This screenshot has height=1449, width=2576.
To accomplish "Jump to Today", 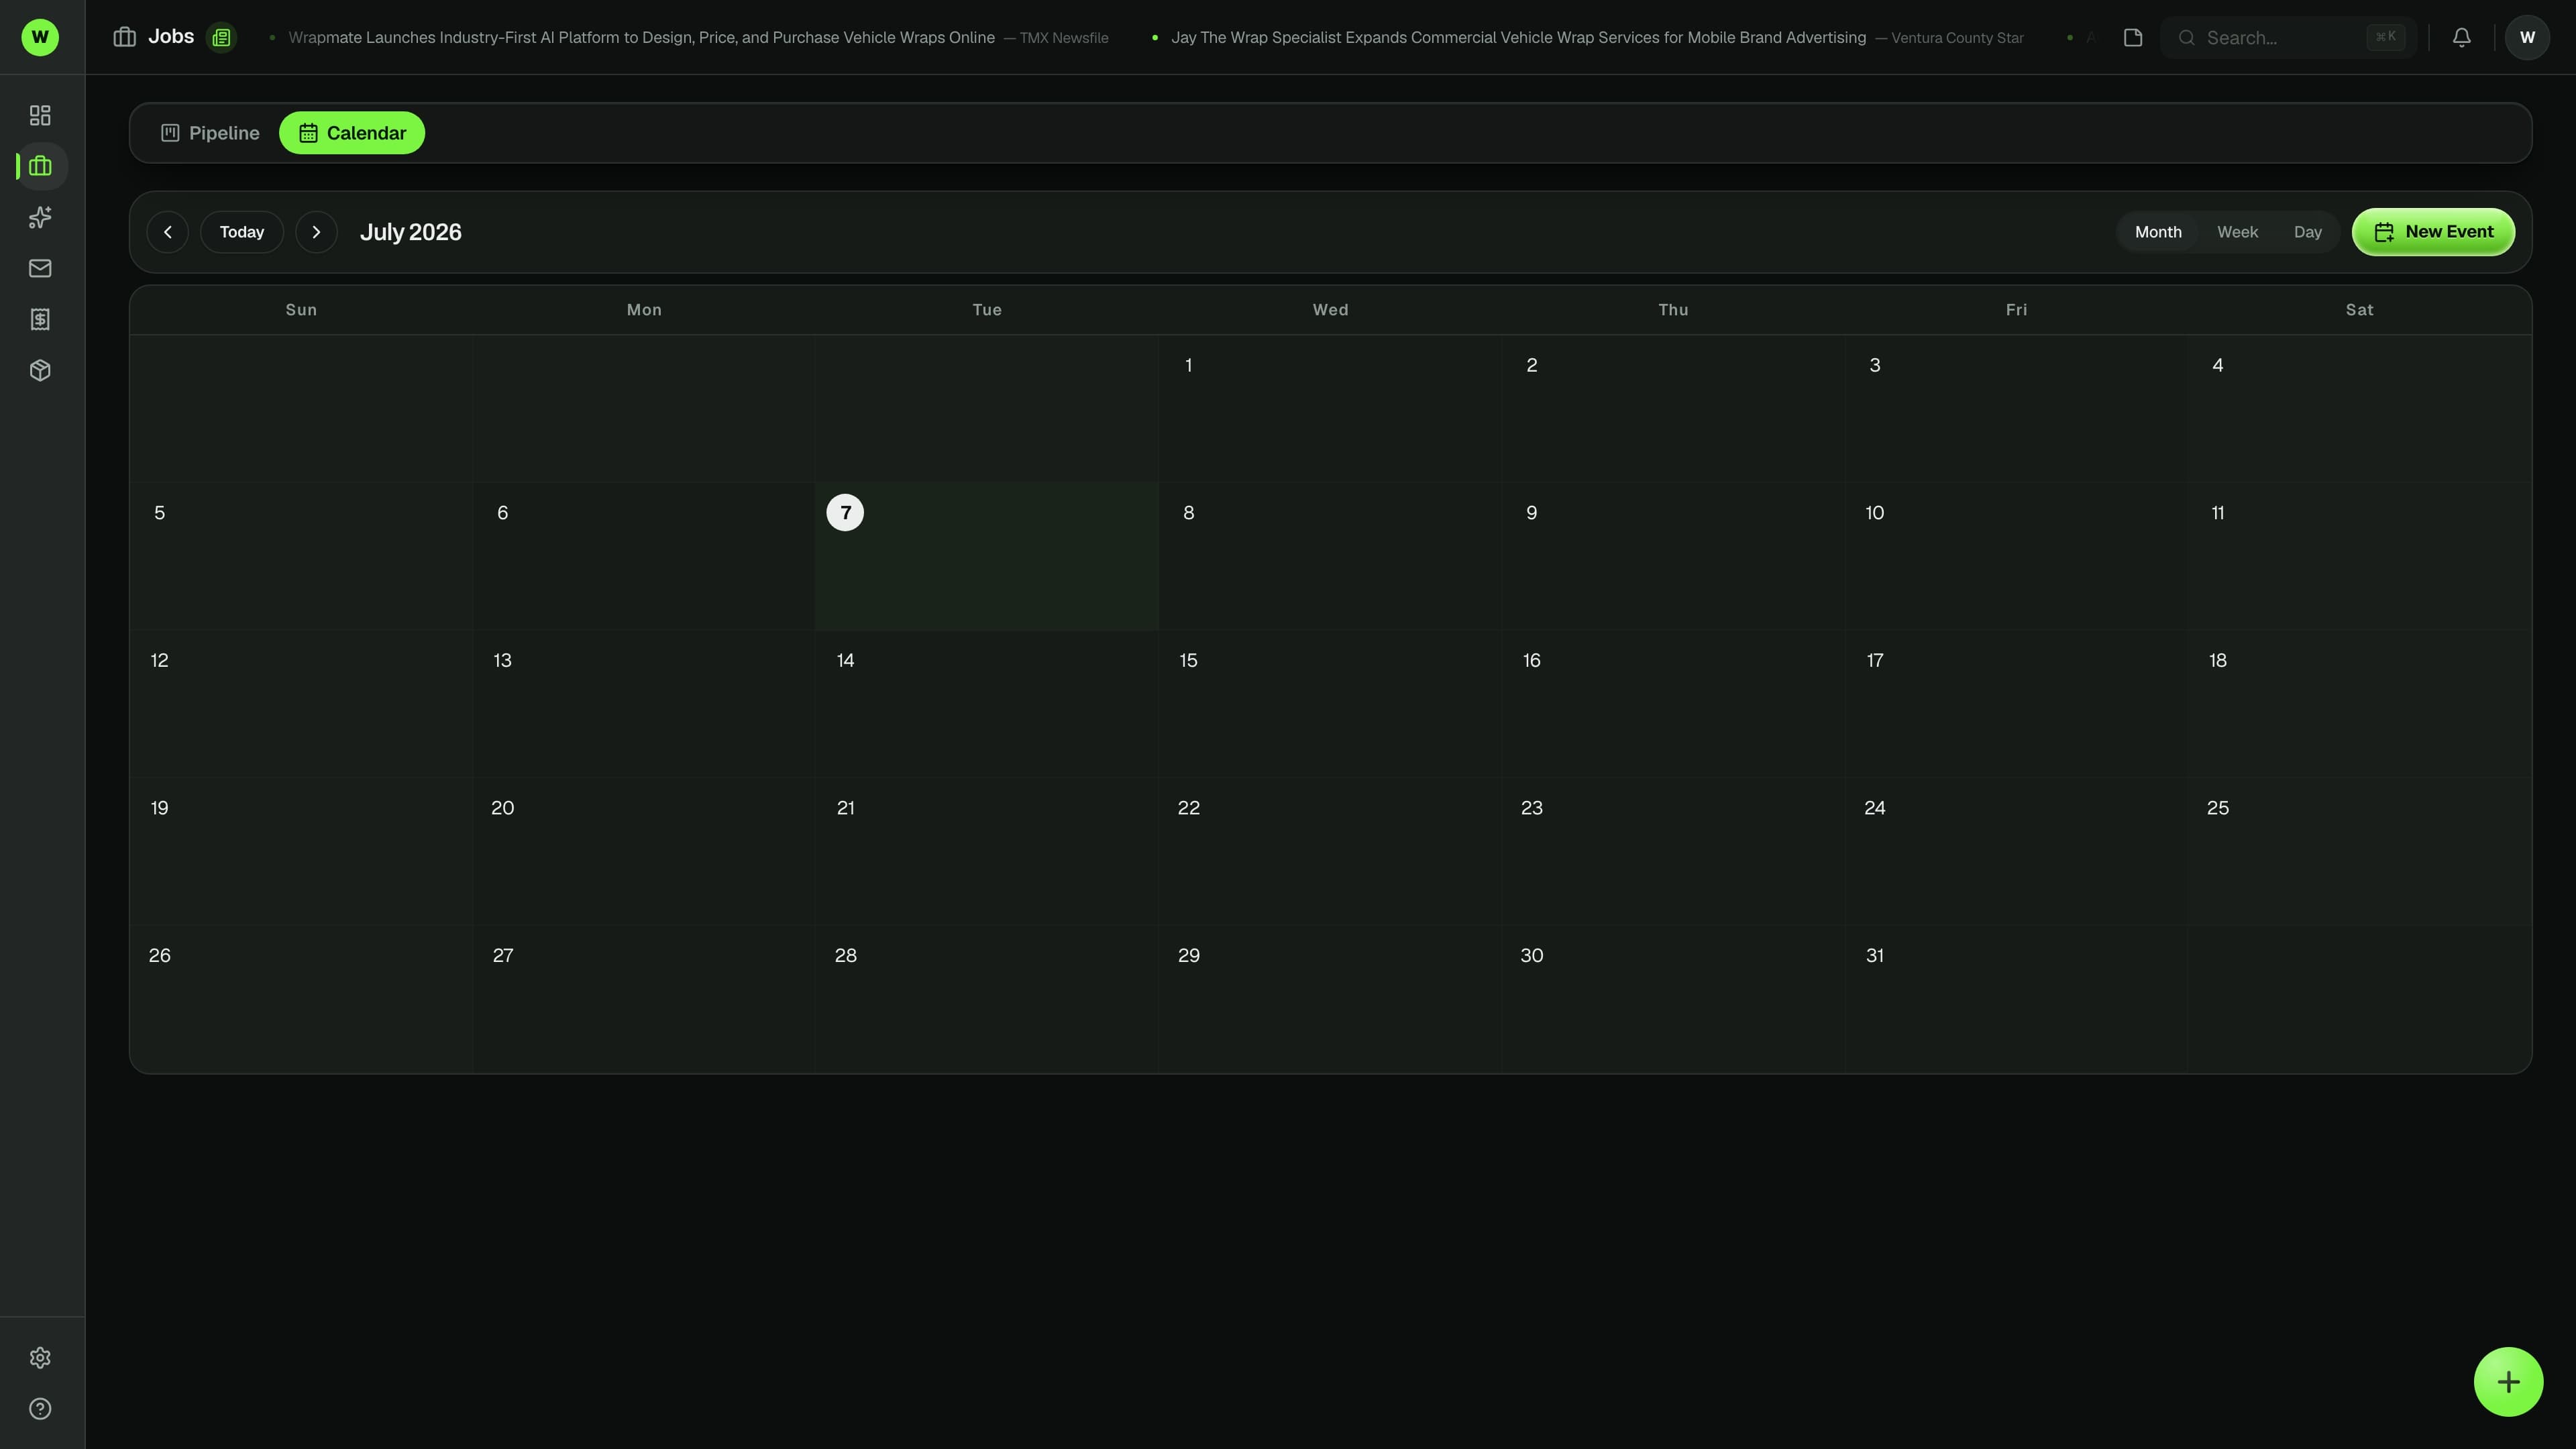I will 242,232.
